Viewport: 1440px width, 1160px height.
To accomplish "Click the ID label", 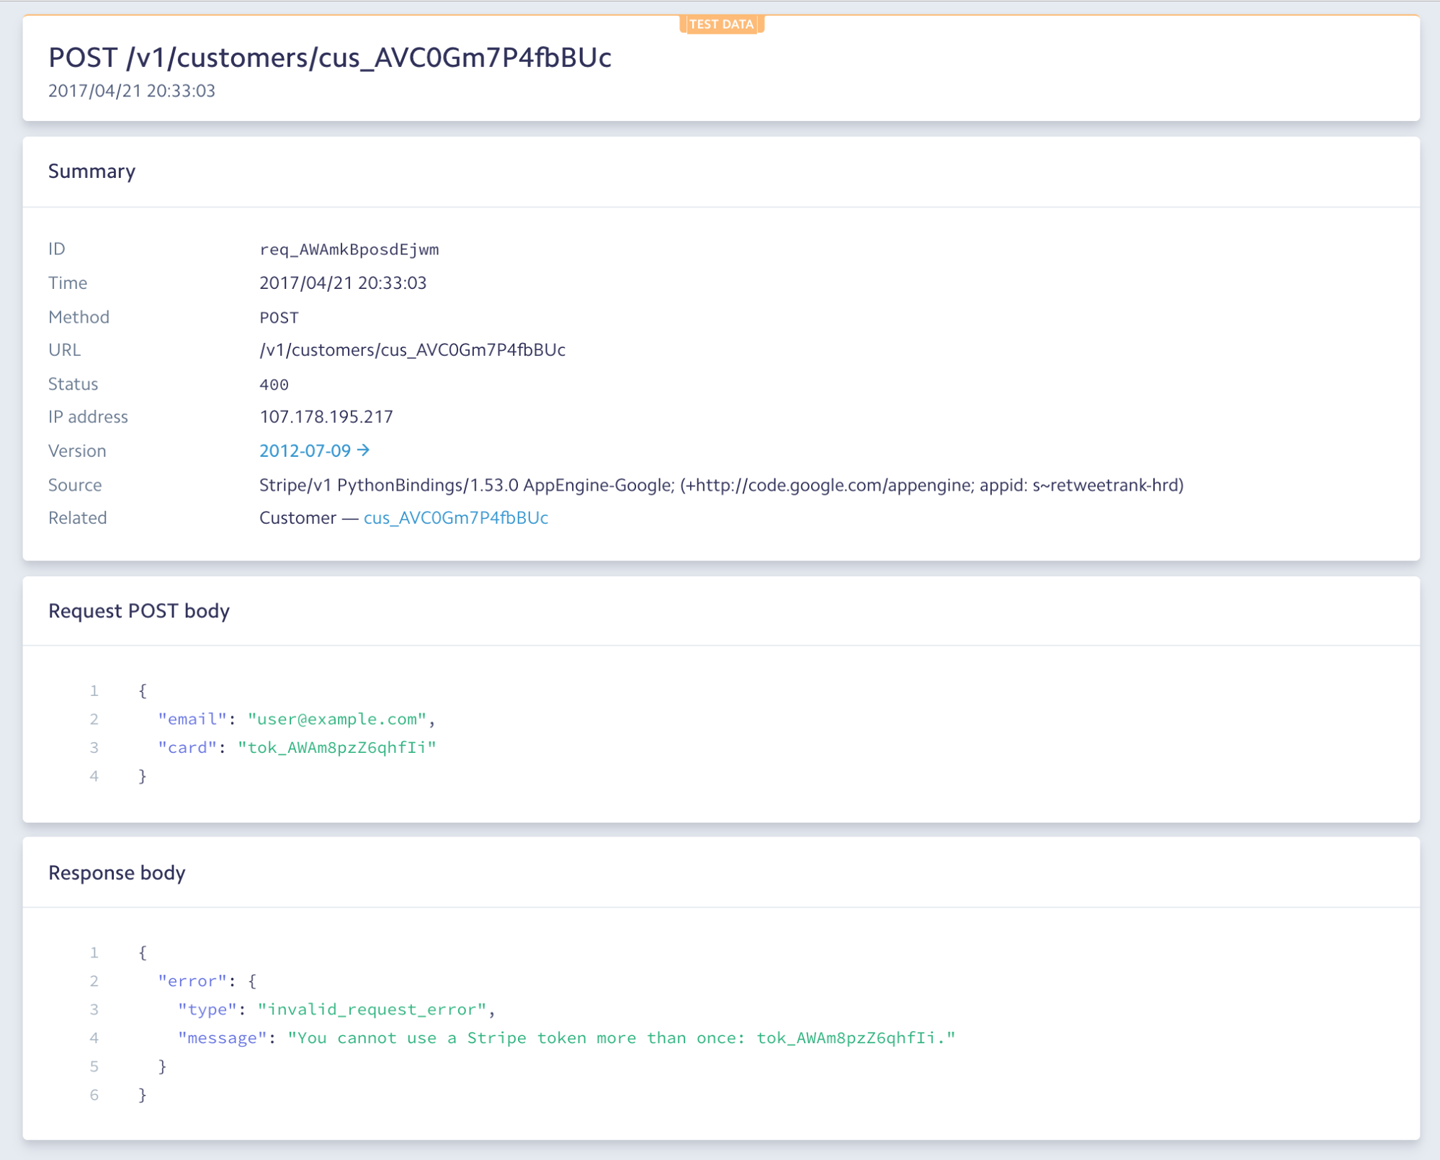I will pyautogui.click(x=57, y=249).
